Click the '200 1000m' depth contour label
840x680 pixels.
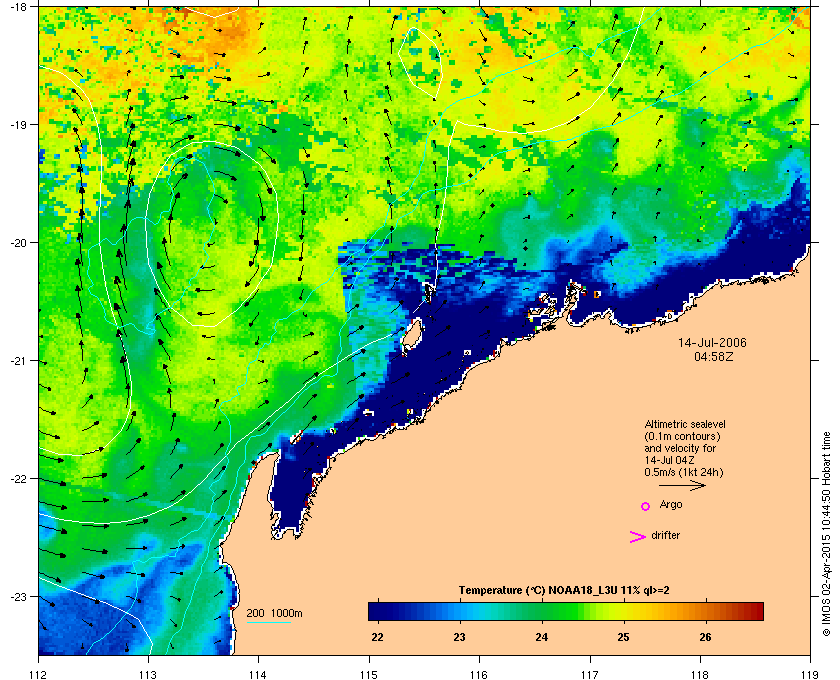pyautogui.click(x=274, y=613)
